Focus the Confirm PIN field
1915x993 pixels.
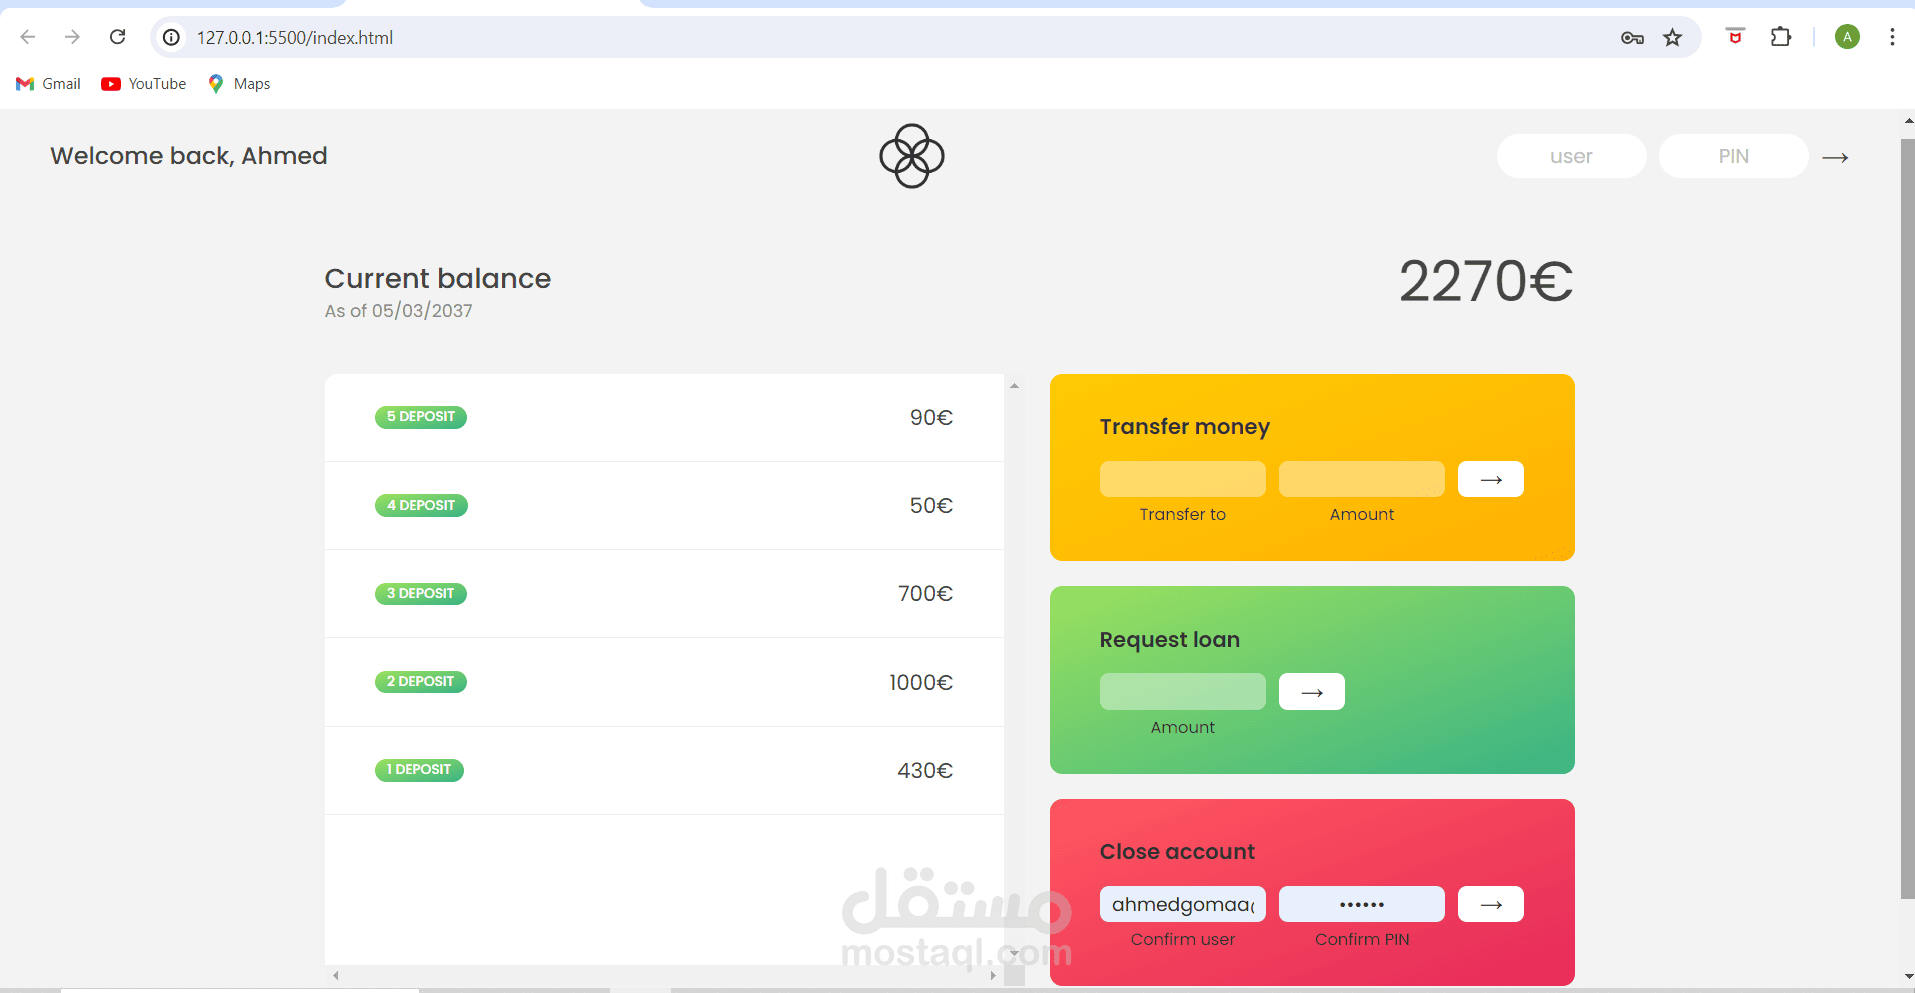[1361, 904]
